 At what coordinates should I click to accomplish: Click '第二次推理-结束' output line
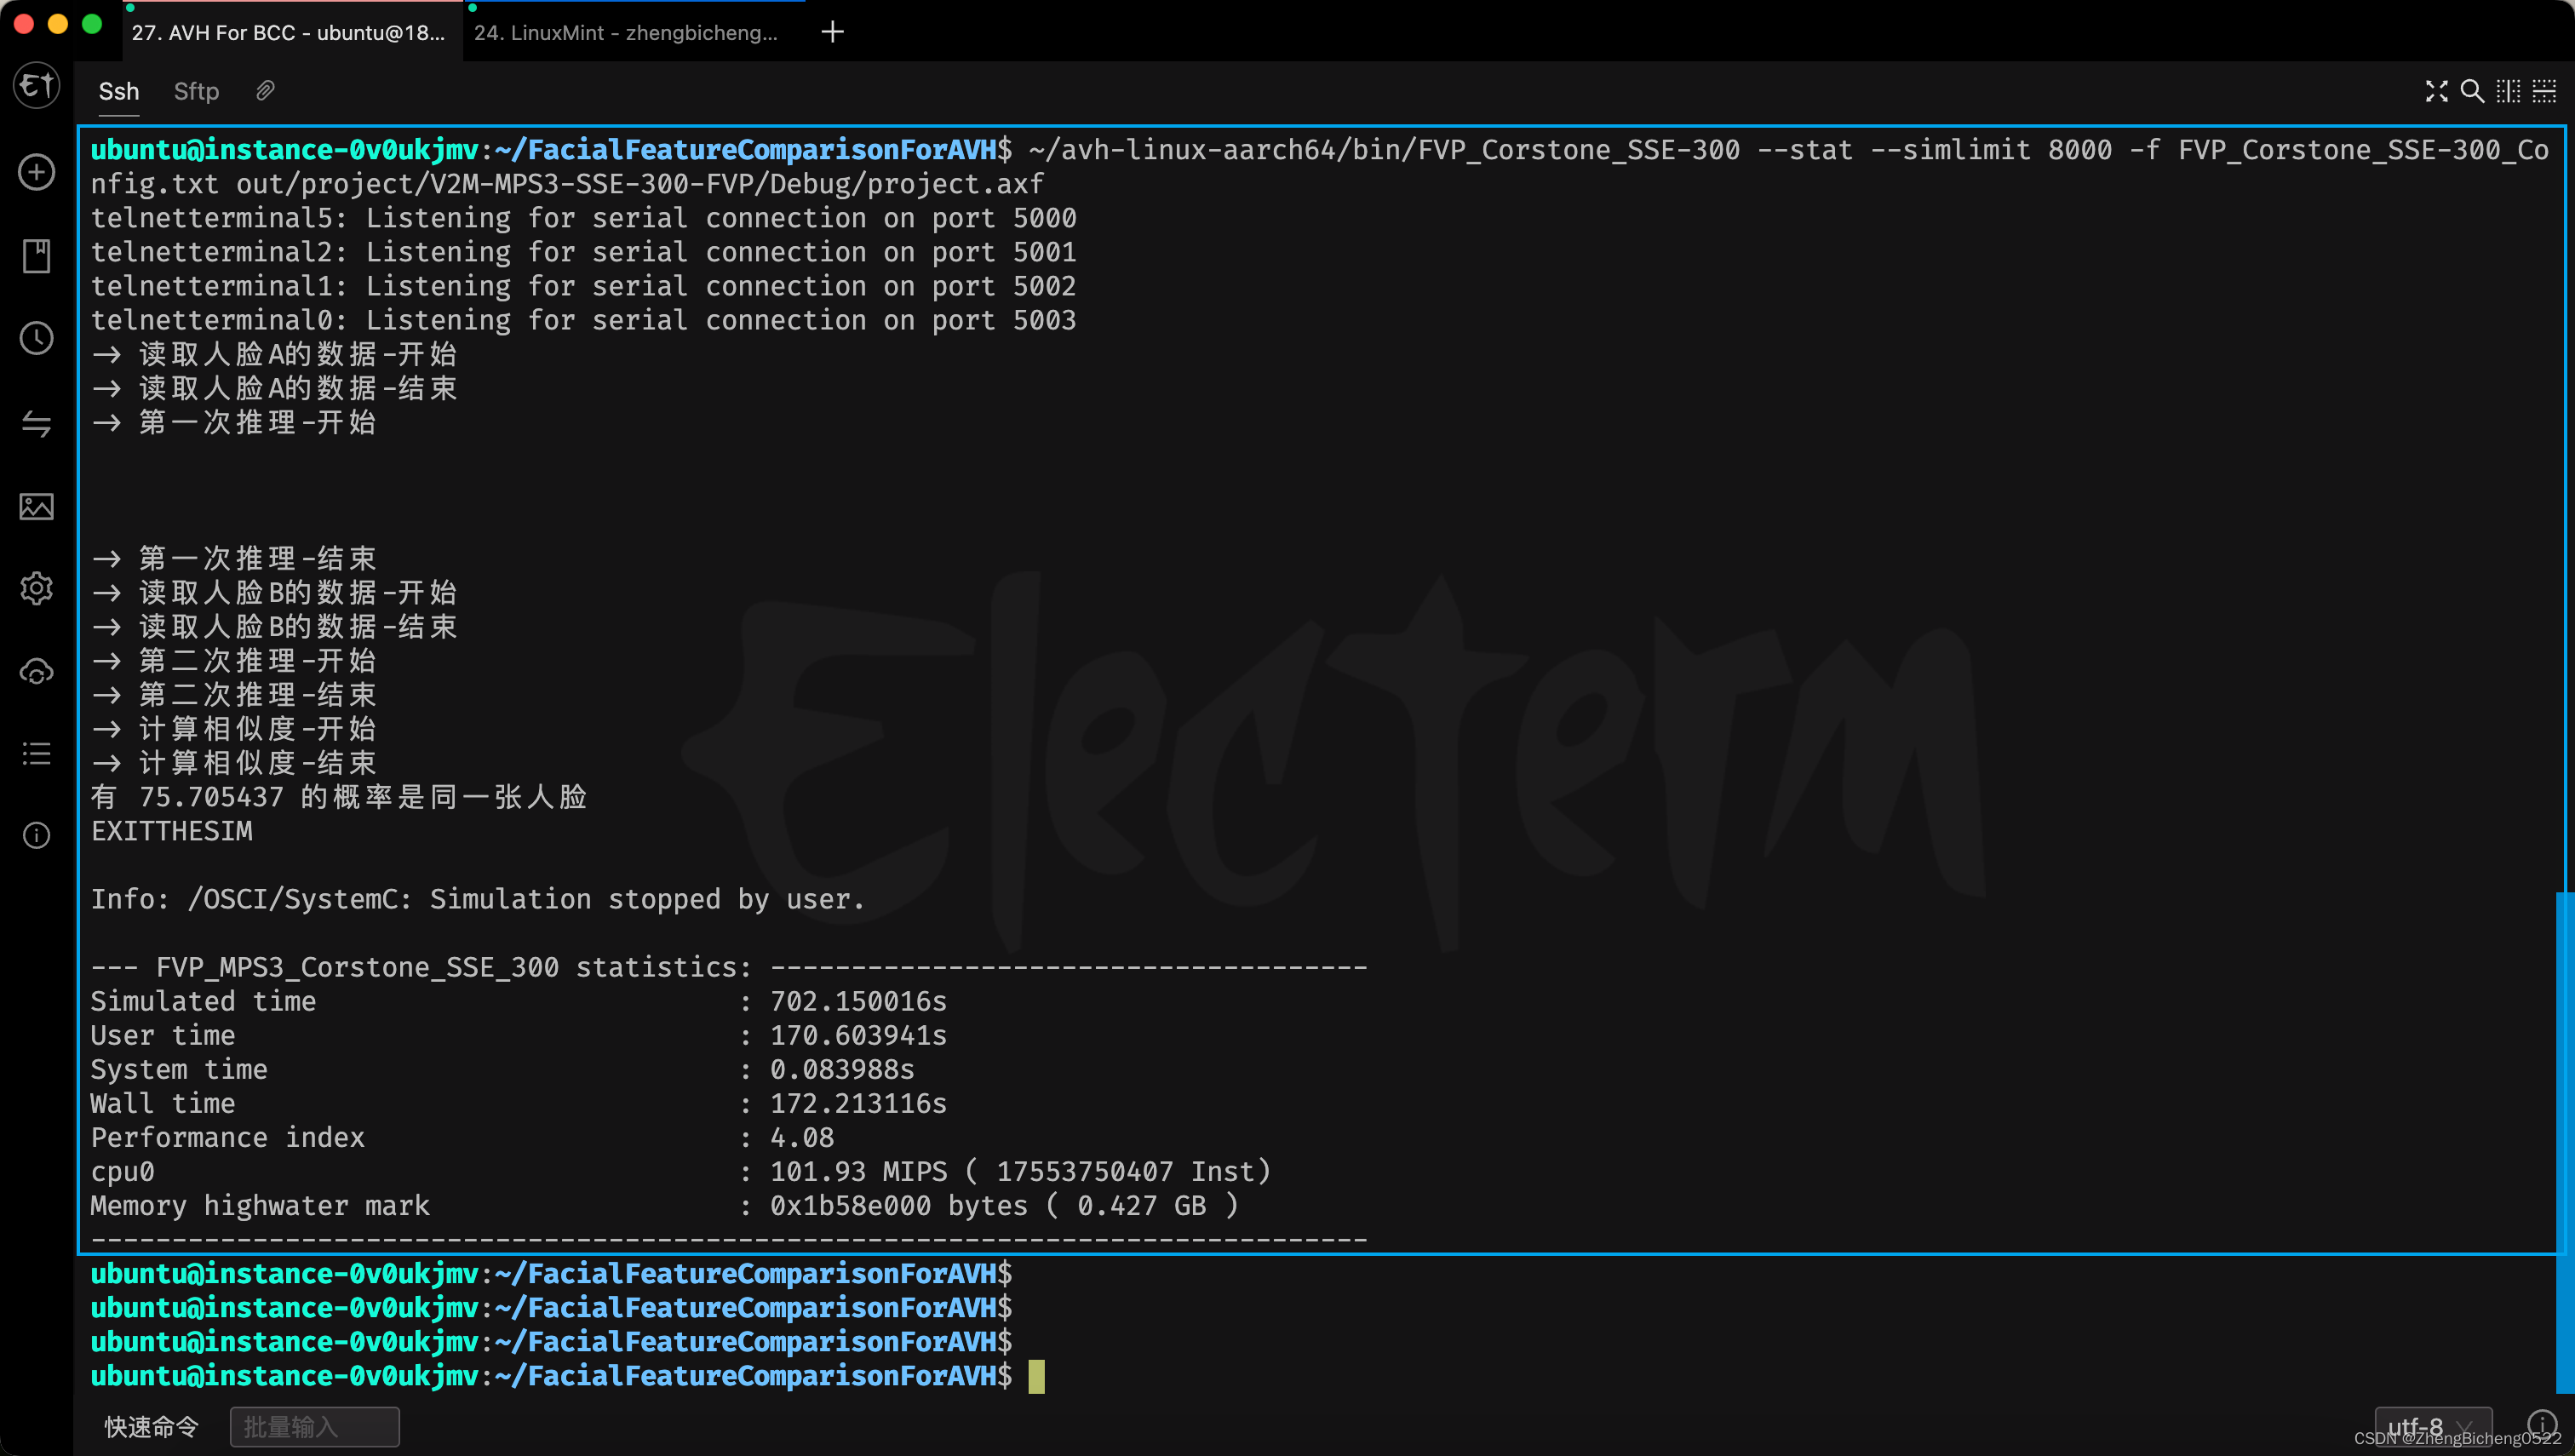[234, 694]
